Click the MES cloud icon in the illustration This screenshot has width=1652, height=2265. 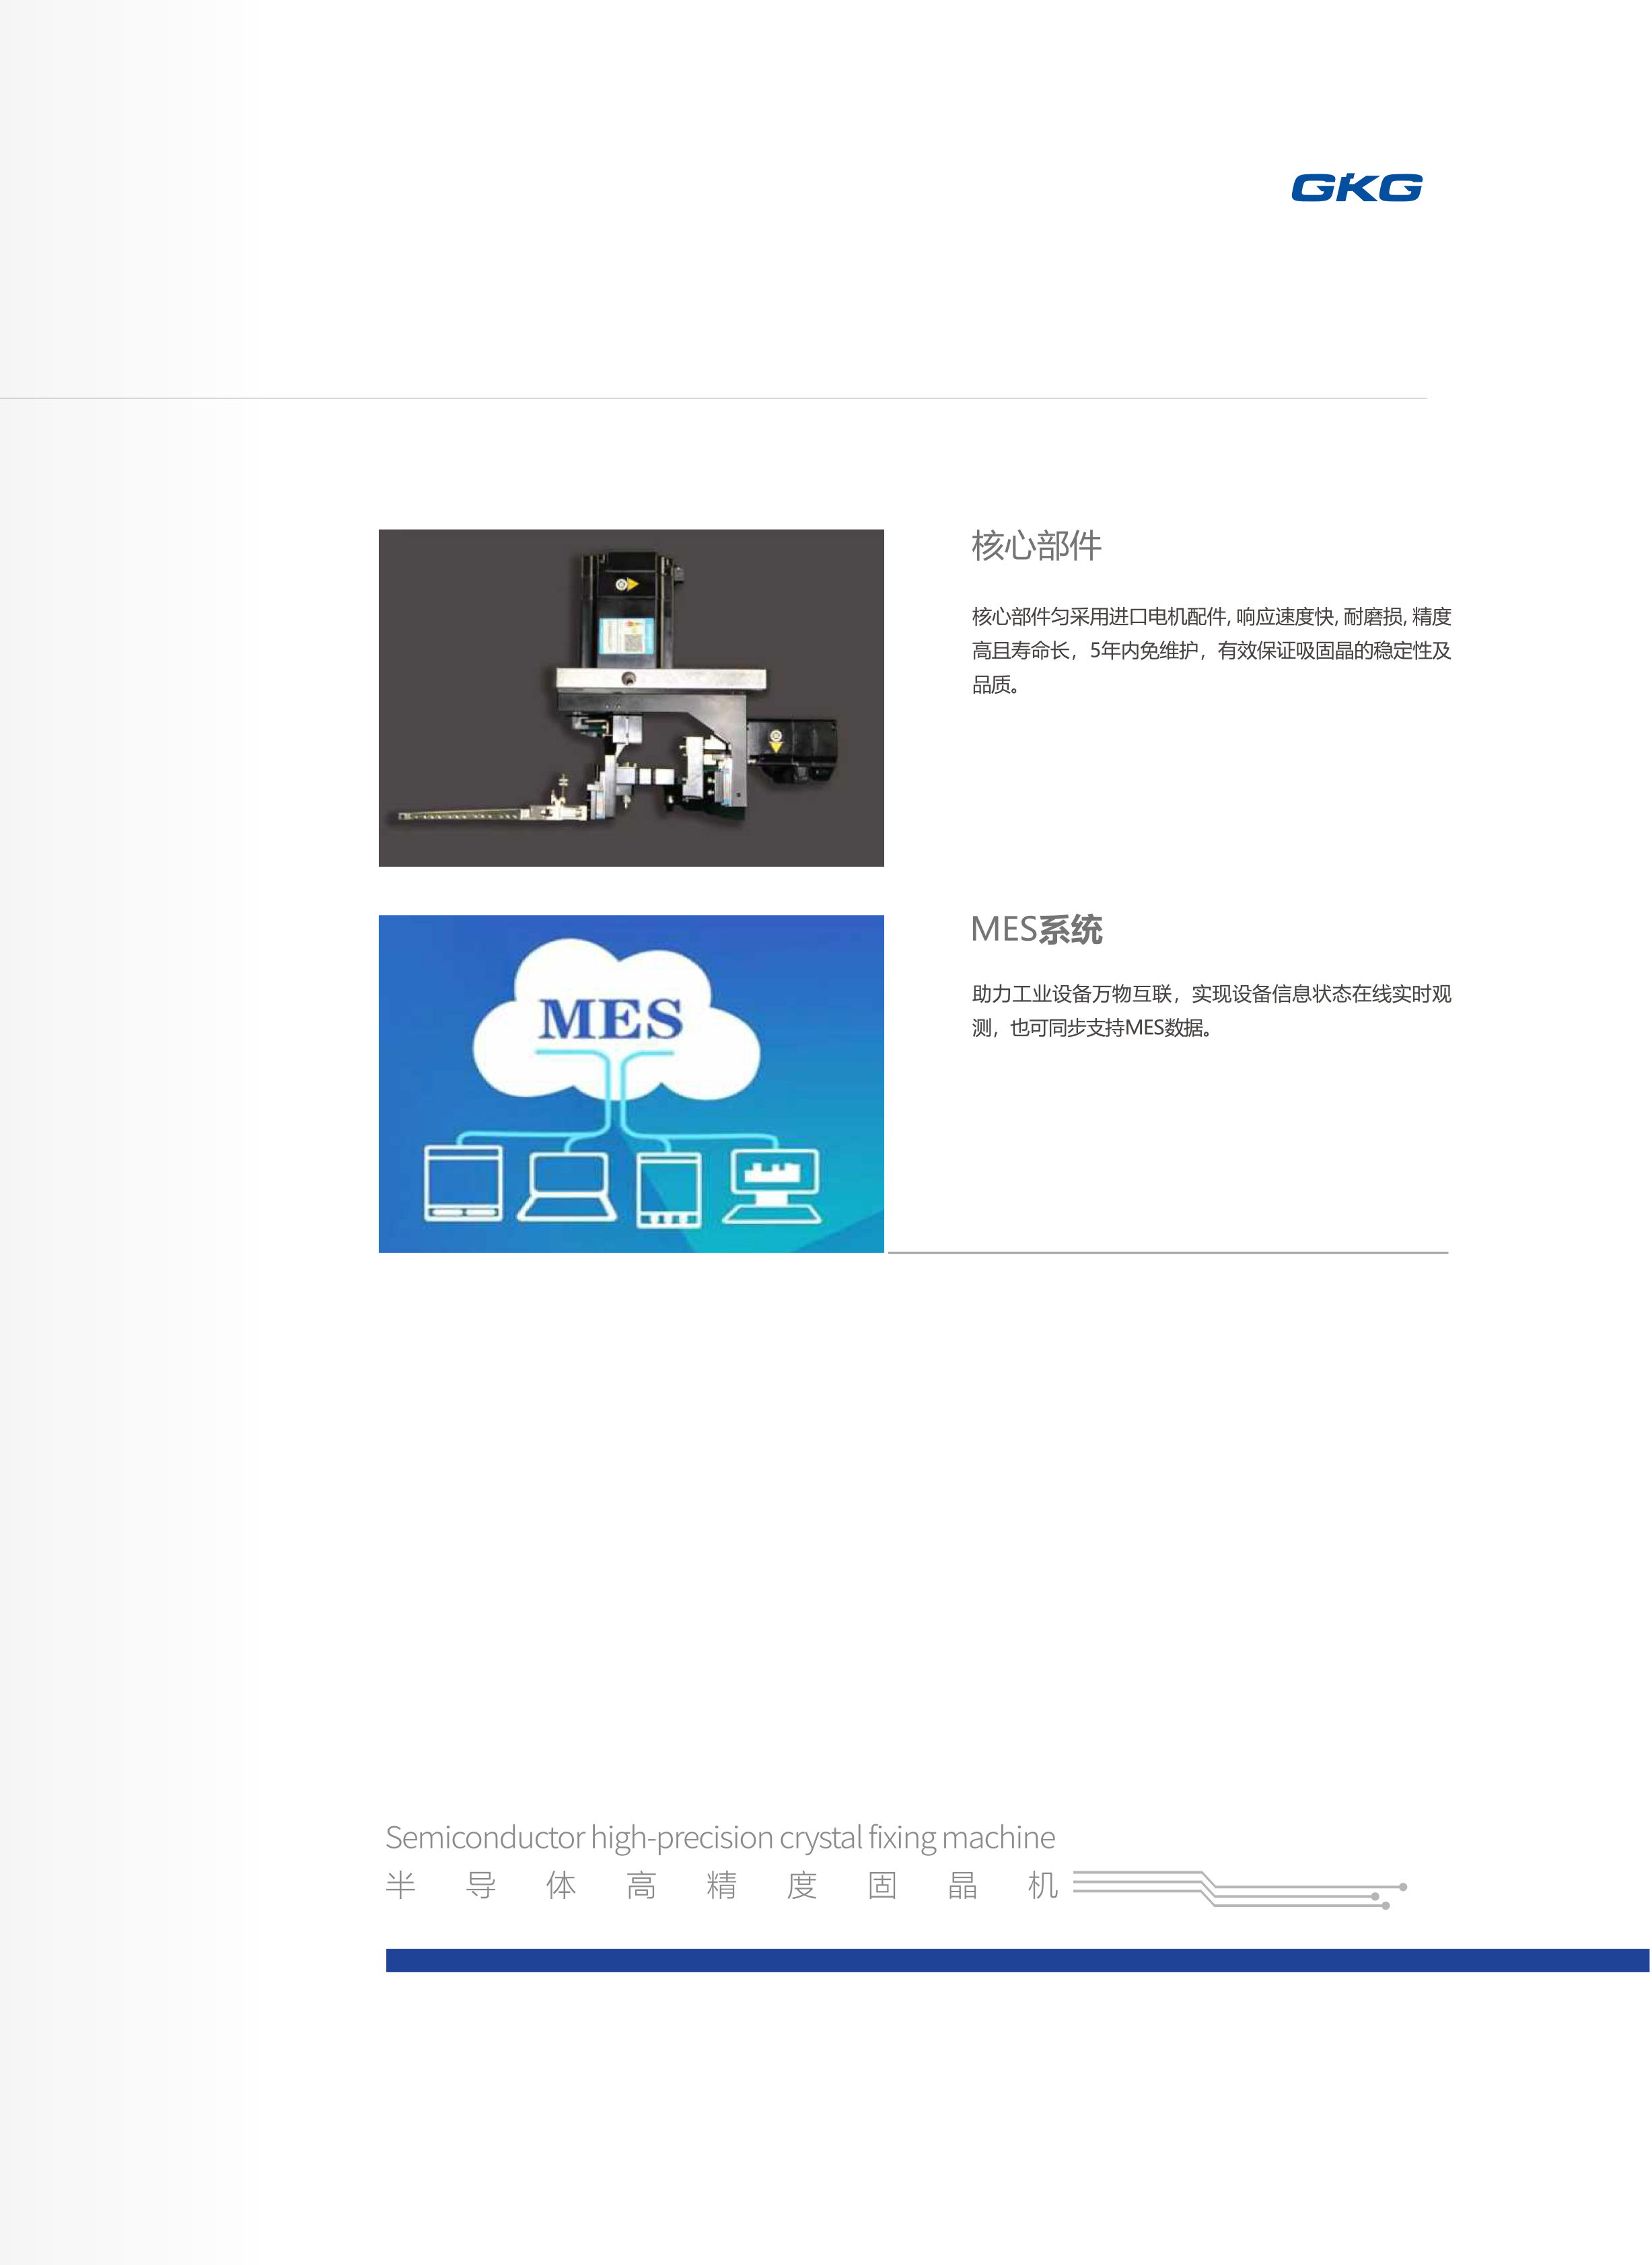615,1018
